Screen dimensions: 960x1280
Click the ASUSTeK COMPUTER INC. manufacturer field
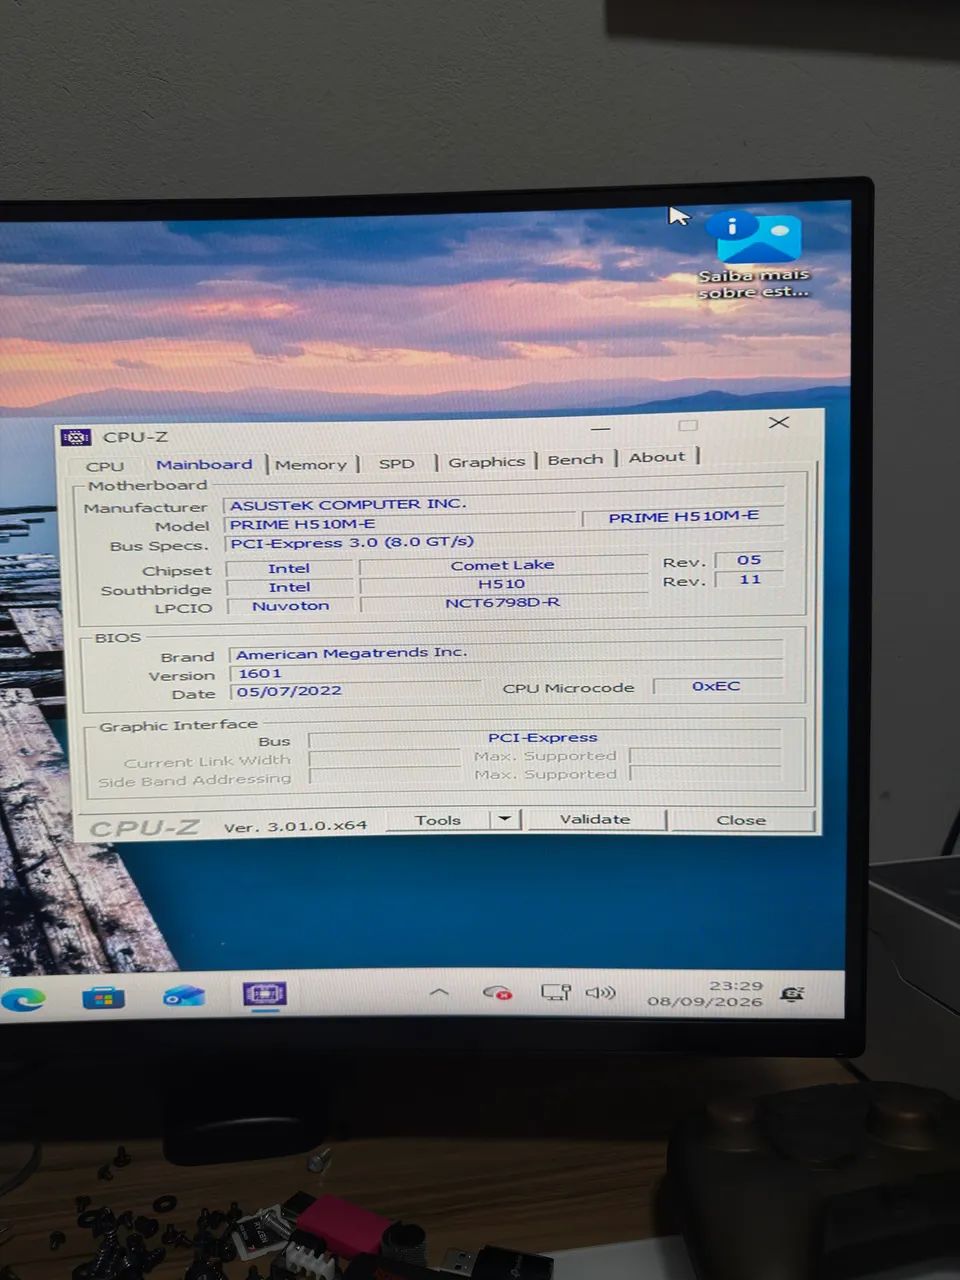pos(502,503)
